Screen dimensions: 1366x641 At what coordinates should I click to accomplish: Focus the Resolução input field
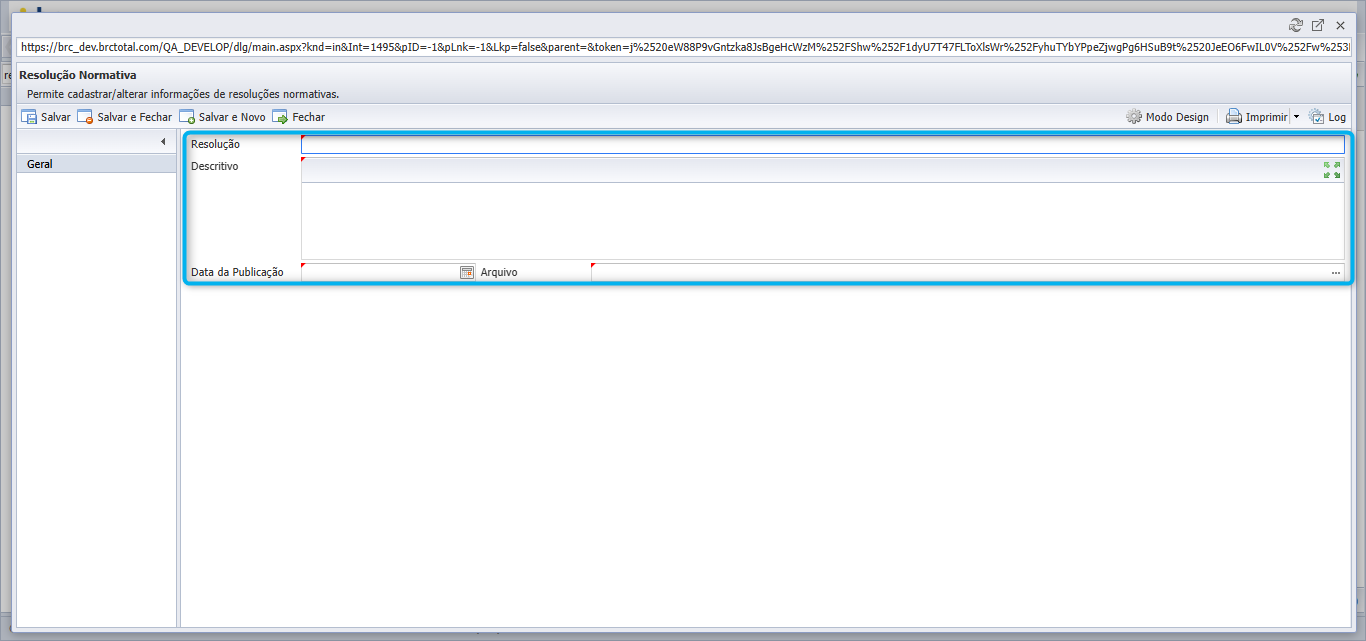pos(823,145)
